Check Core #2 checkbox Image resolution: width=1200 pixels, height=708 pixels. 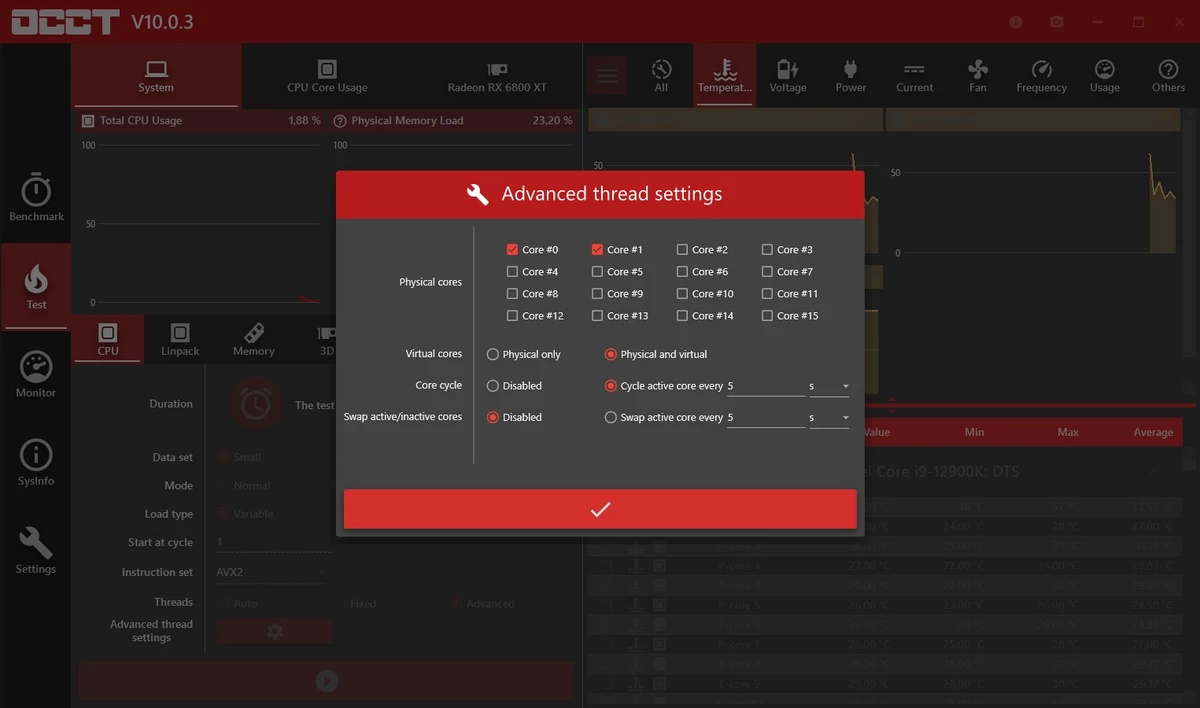(682, 250)
